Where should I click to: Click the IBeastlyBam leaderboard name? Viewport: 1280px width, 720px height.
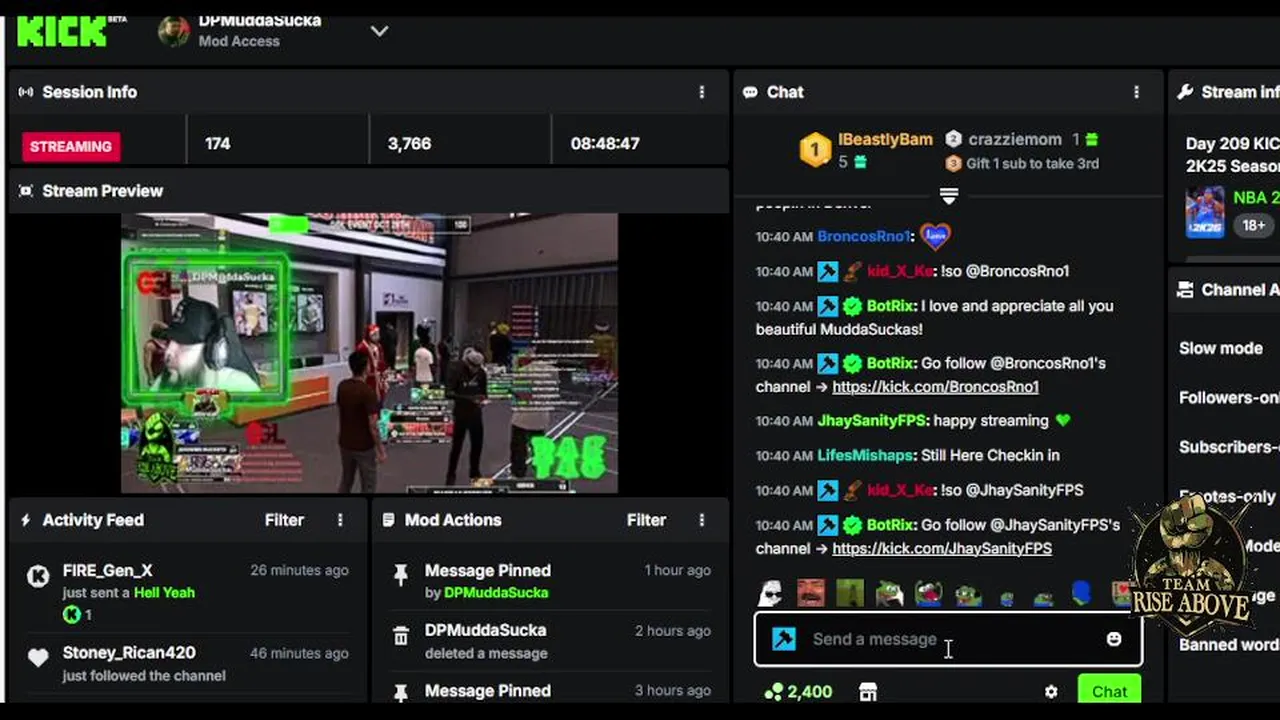885,140
